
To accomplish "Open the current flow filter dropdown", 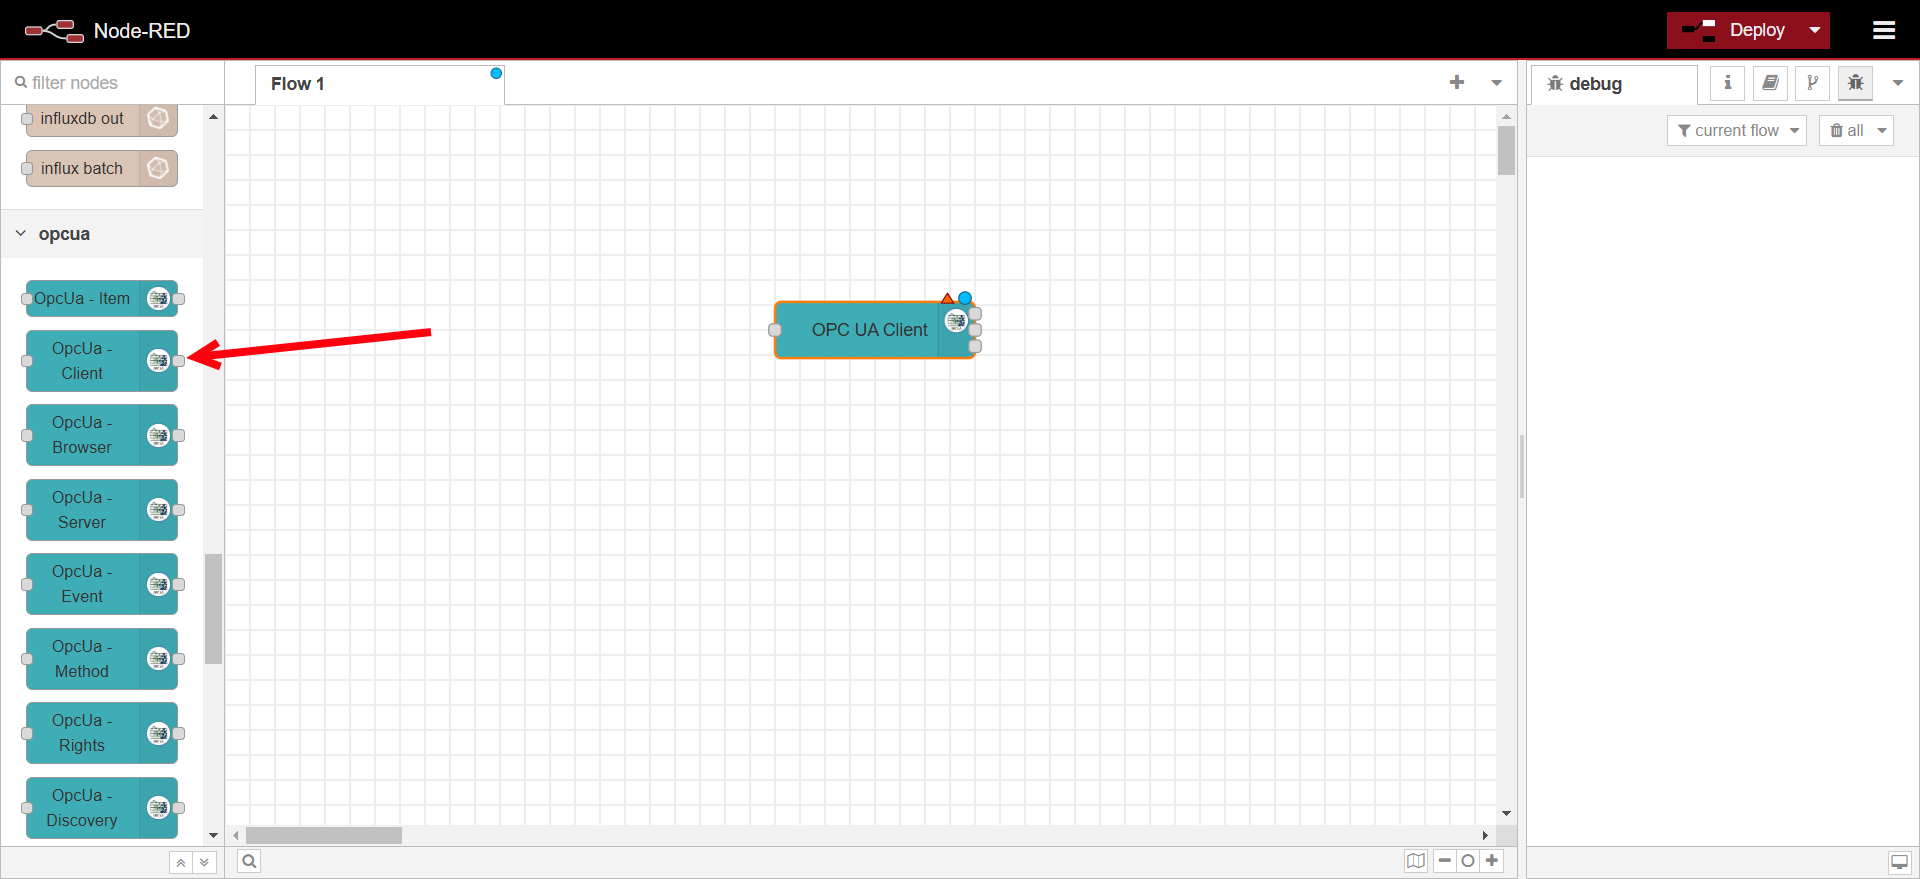I will (1737, 130).
